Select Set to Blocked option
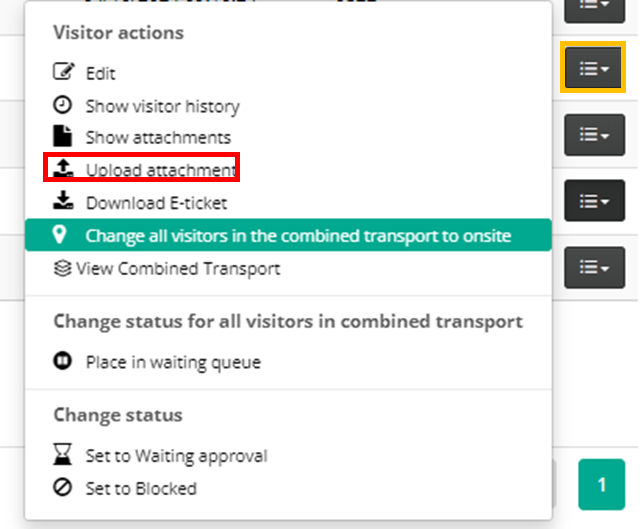This screenshot has height=529, width=644. coord(141,488)
